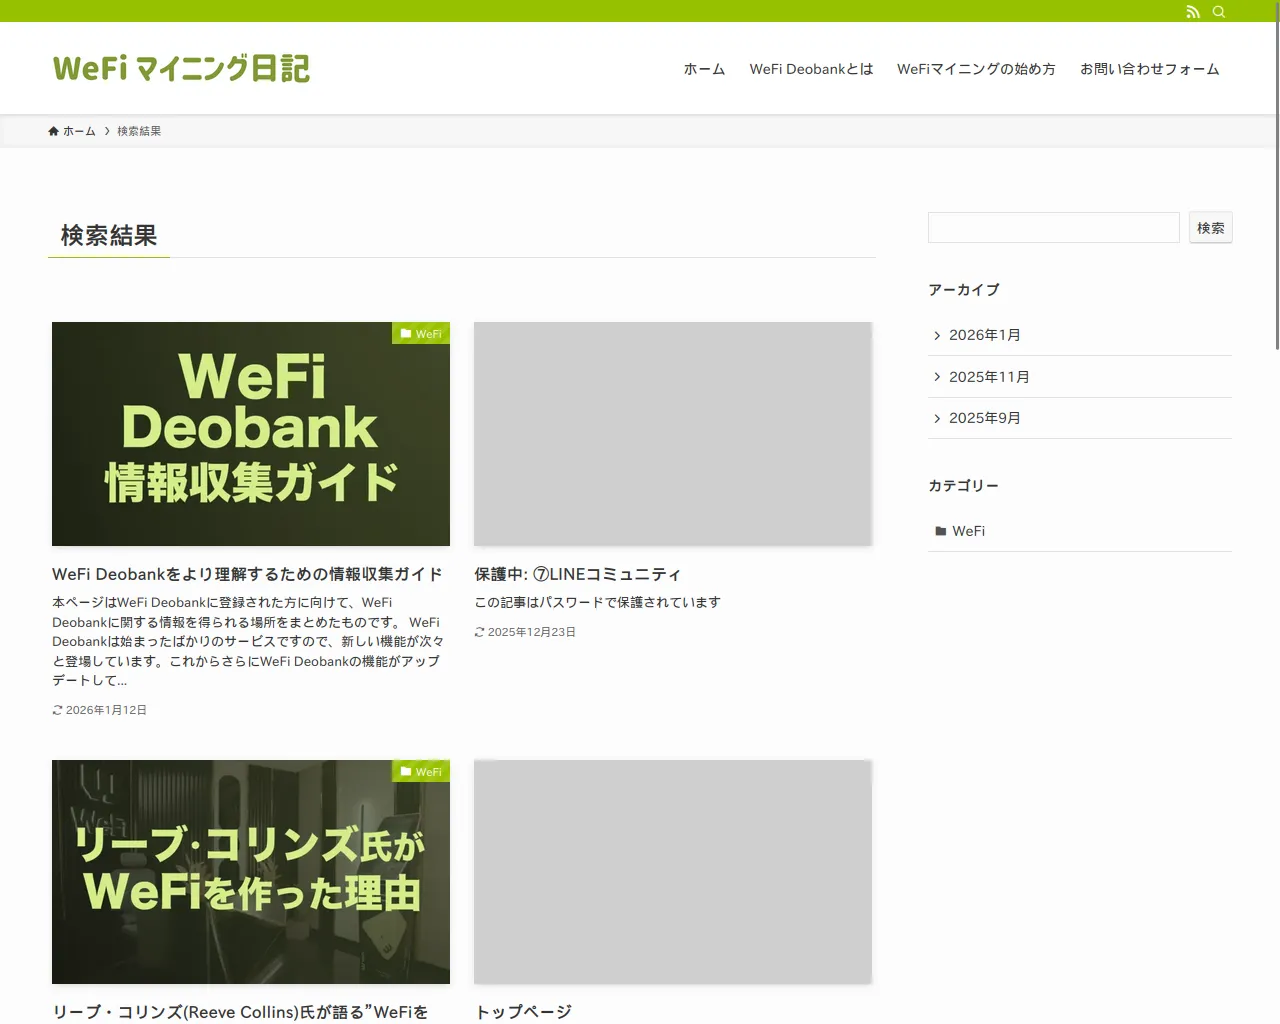Open the header search icon
The image size is (1280, 1024).
pos(1219,12)
